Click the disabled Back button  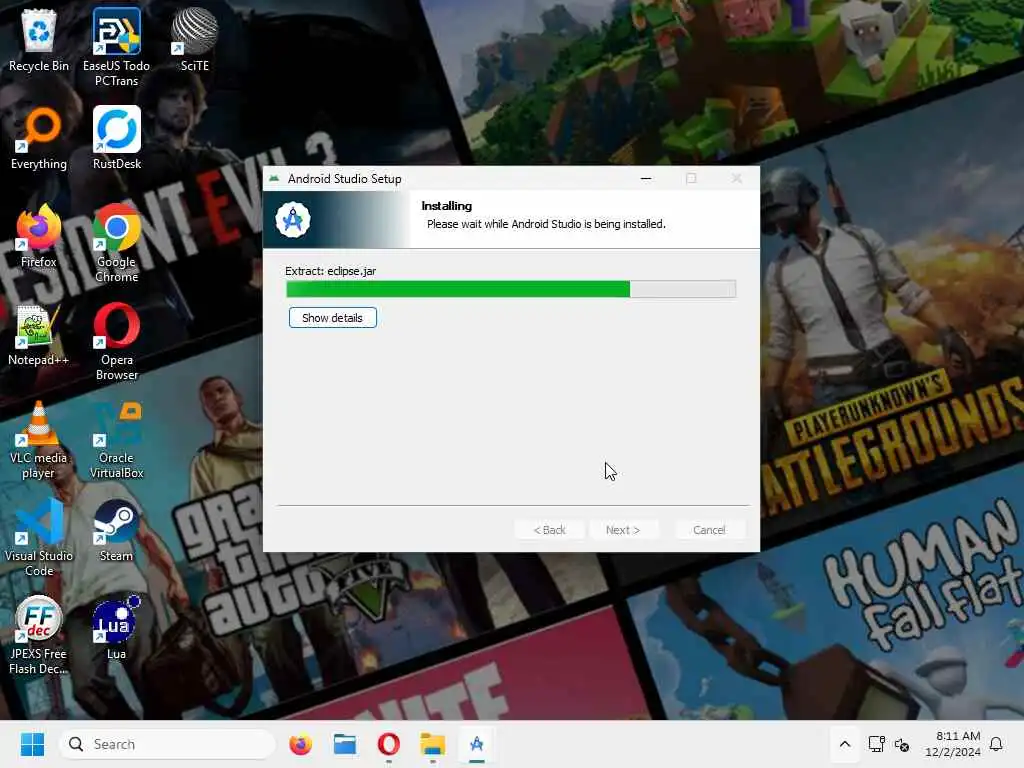(549, 530)
